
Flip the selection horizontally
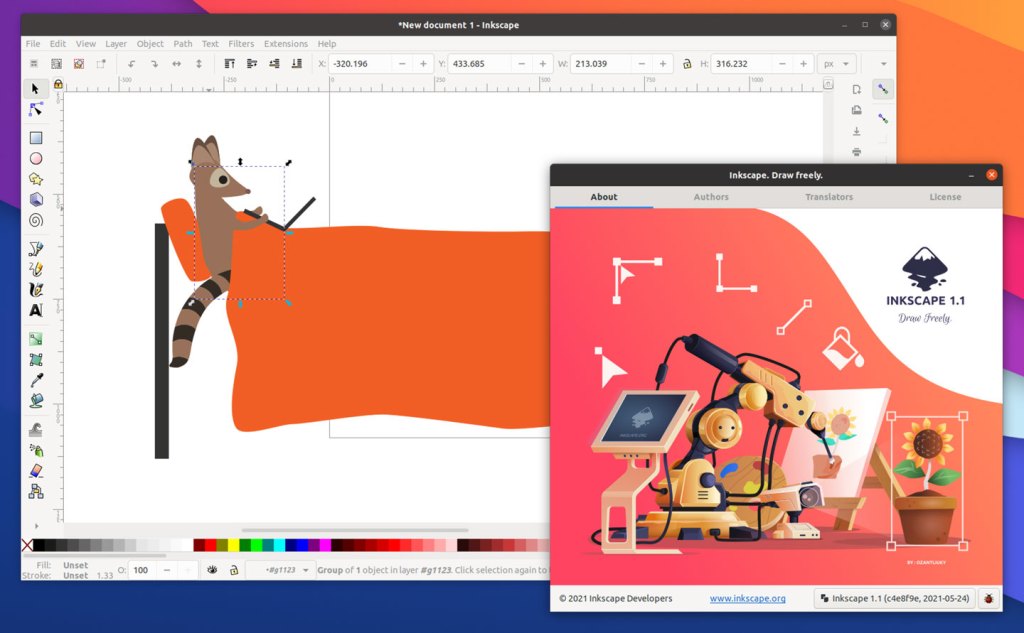tap(176, 63)
